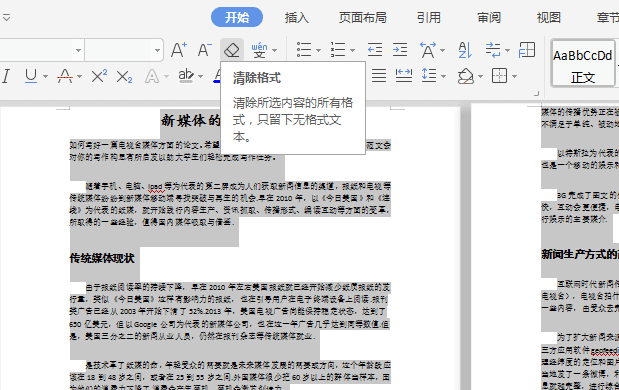Click the wén phonetic guide icon
Screen dimensions: 619x390
(x=259, y=50)
